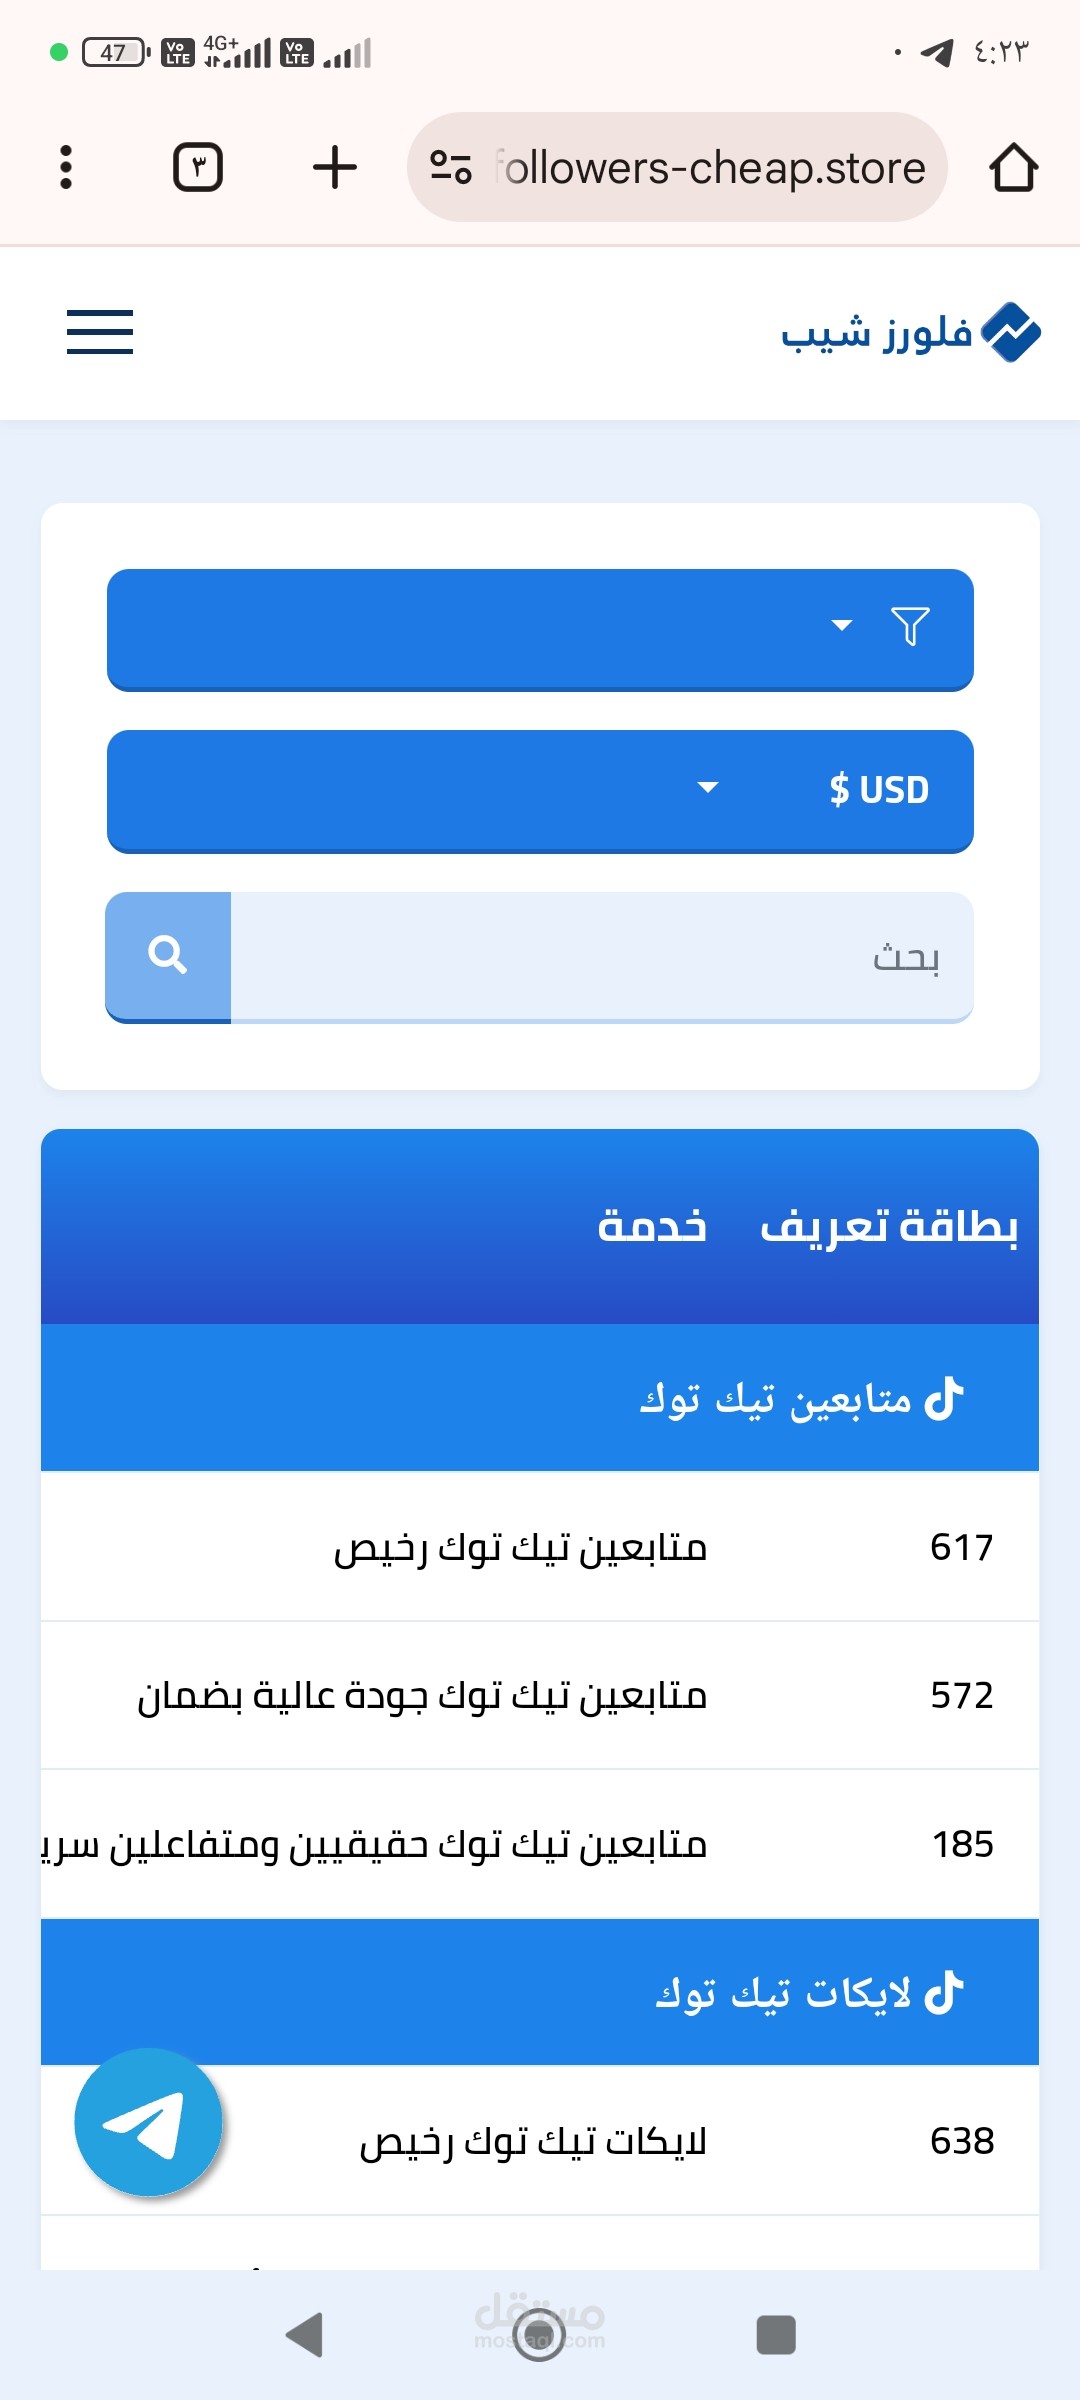Add a new browser tab
Viewport: 1080px width, 2400px height.
(335, 167)
